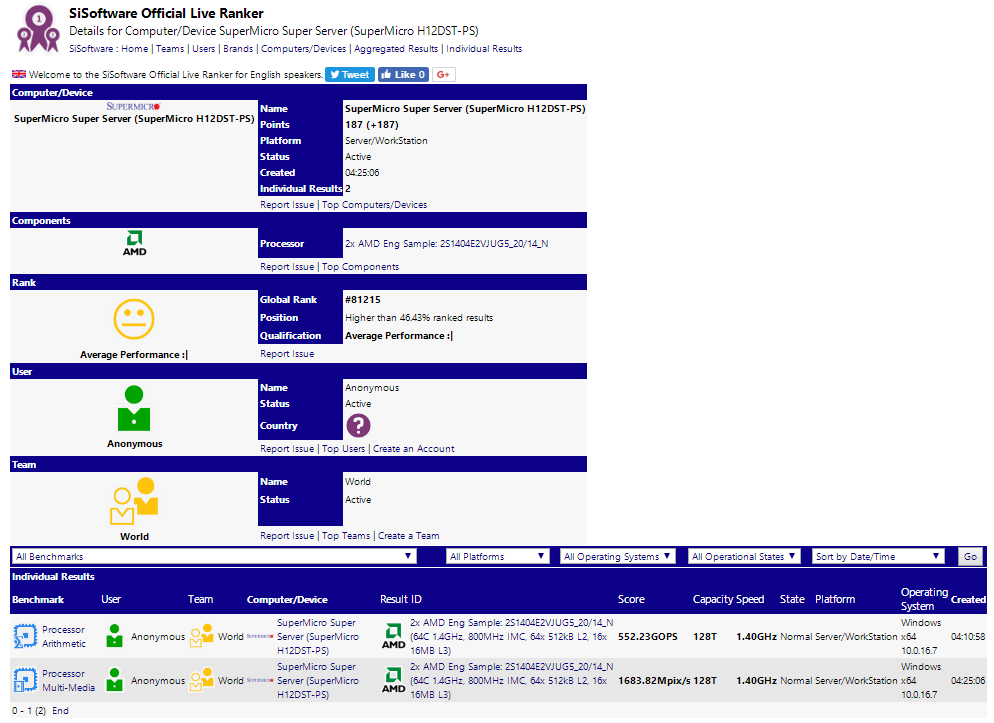Open the All Operational States dropdown
The image size is (994, 723).
[744, 556]
